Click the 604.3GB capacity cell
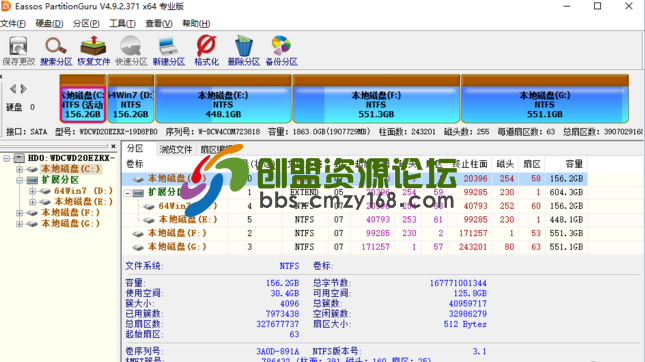645x362 pixels. [x=566, y=192]
